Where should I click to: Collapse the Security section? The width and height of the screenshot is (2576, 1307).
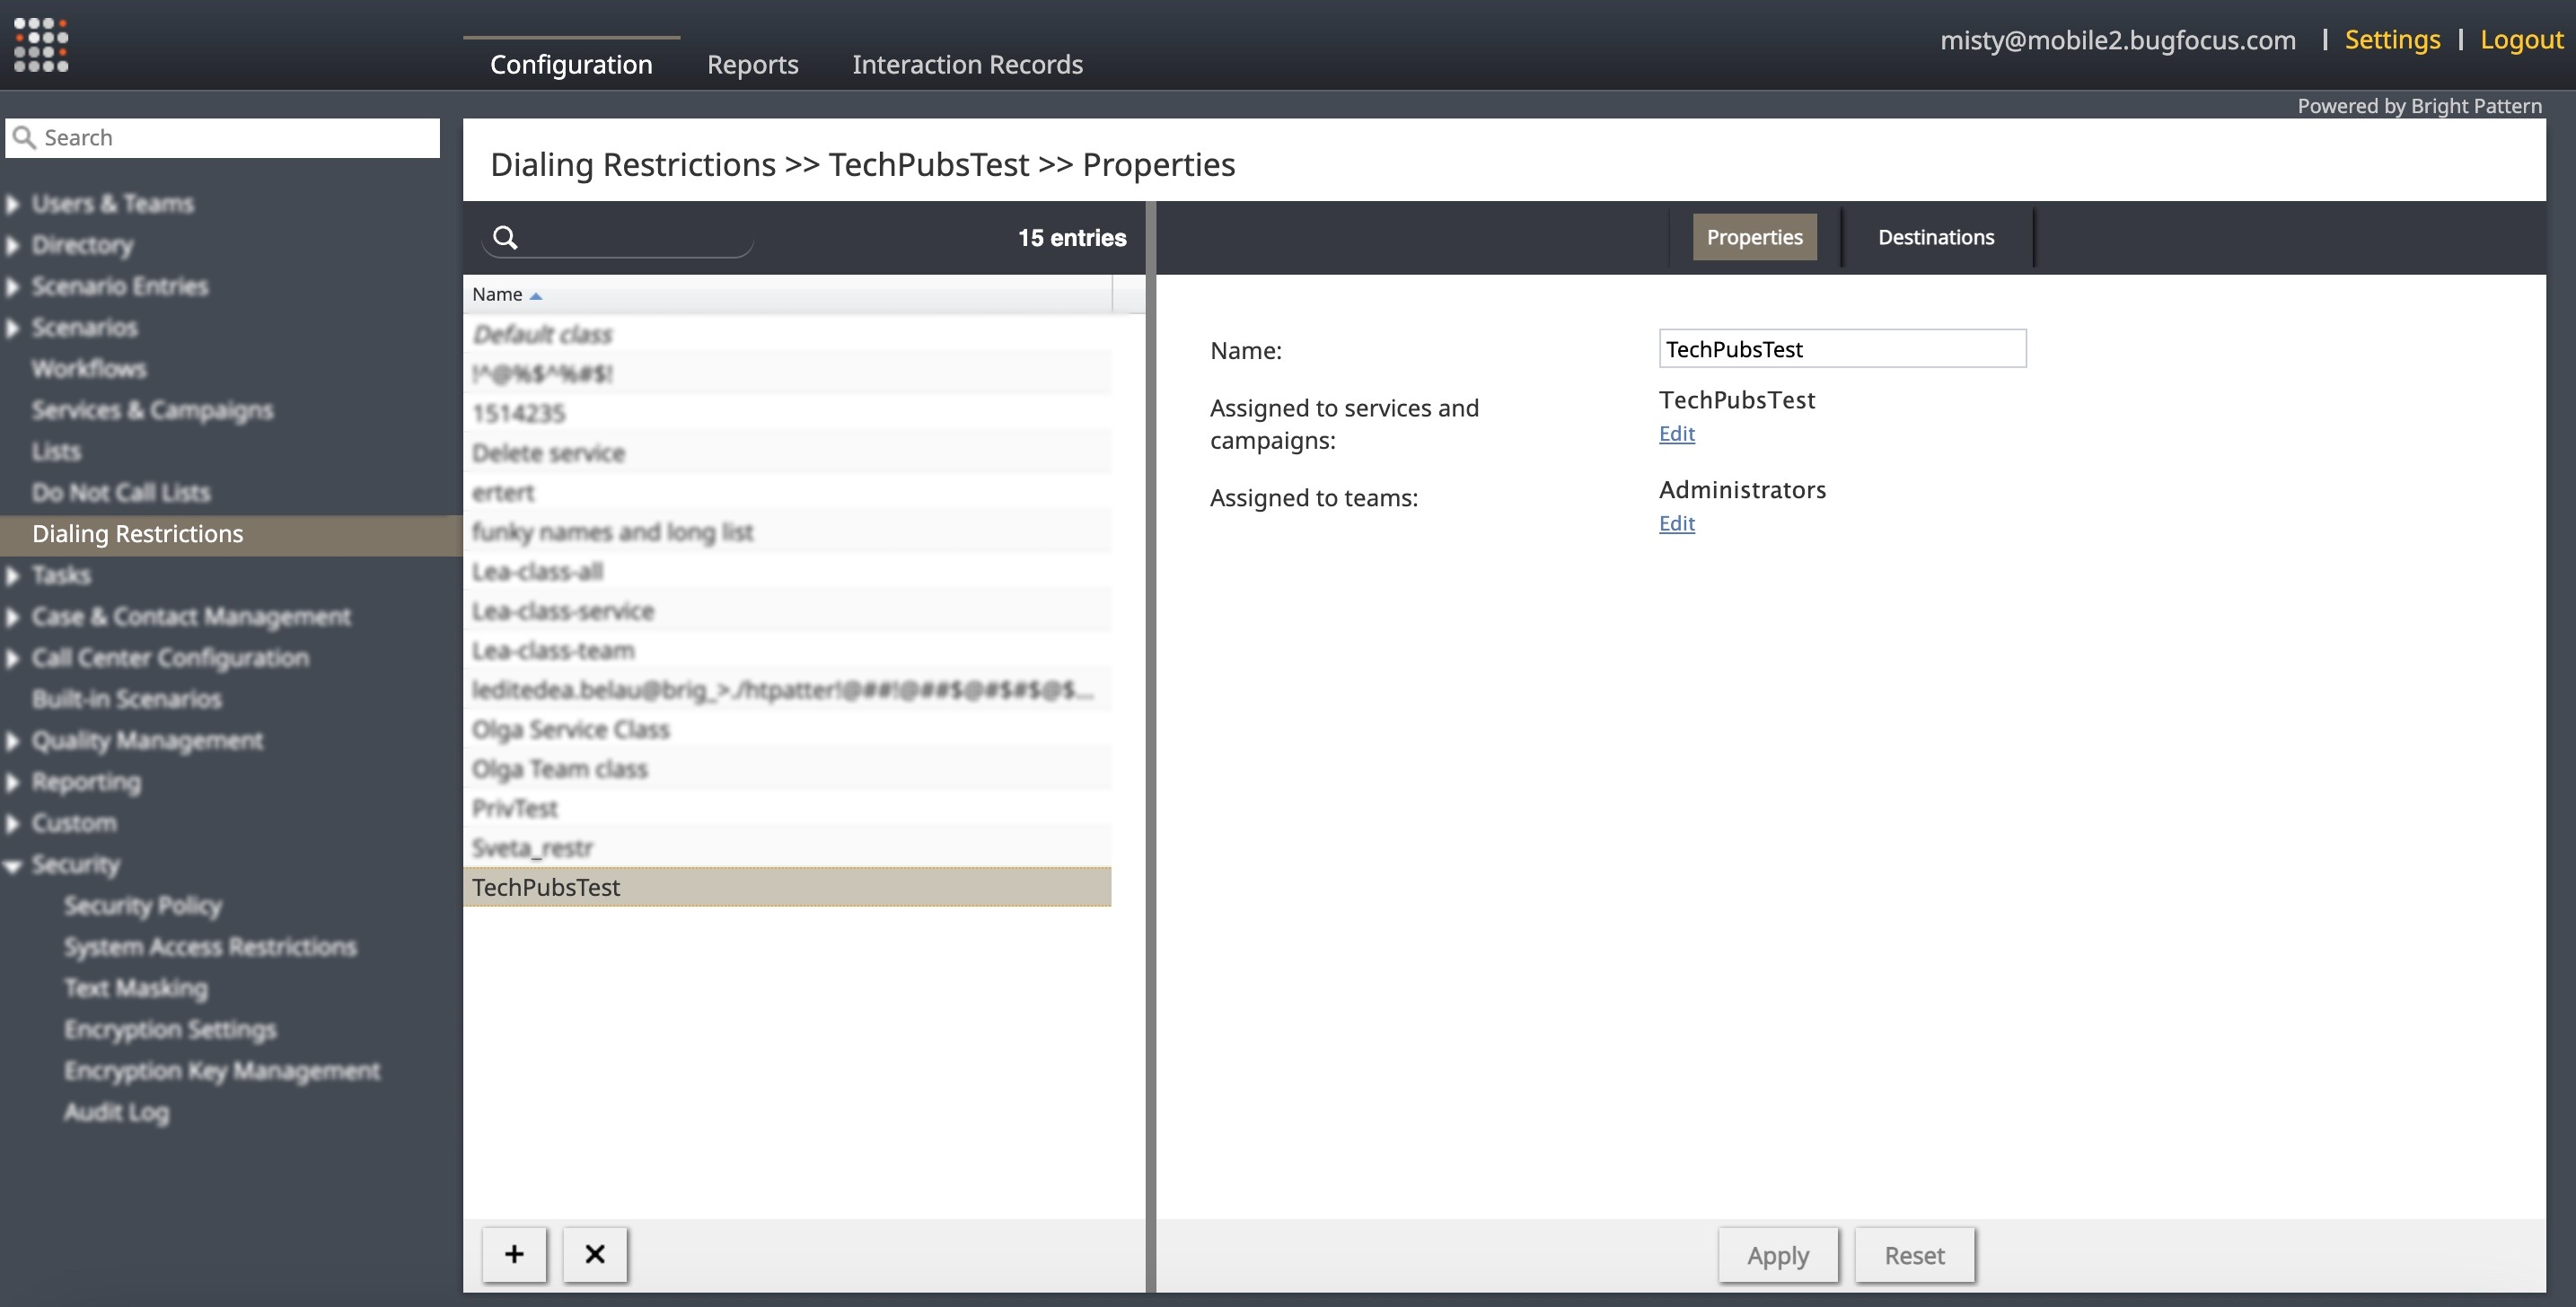tap(12, 866)
